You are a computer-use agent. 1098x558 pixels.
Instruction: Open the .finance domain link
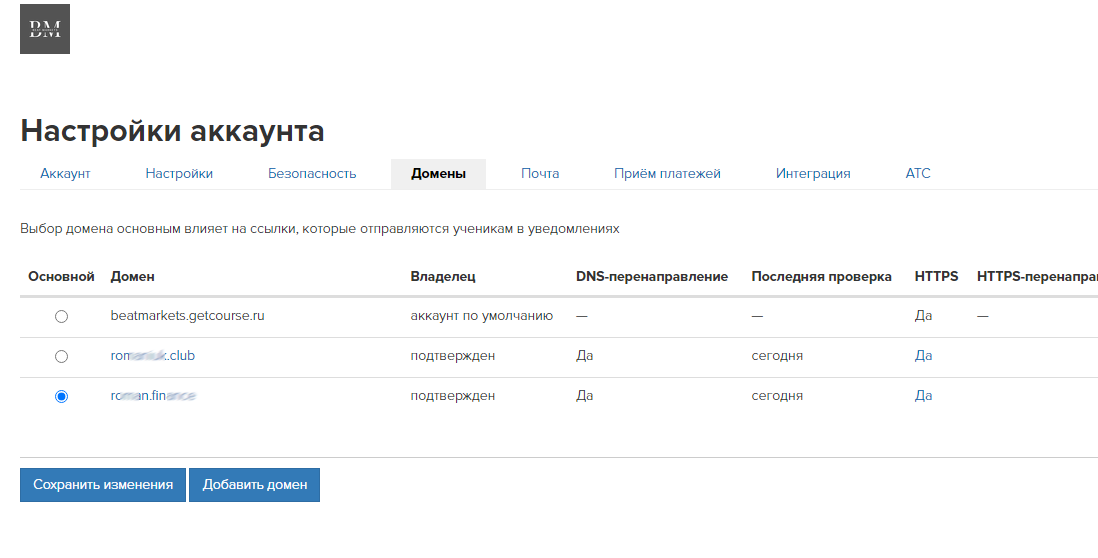point(153,396)
